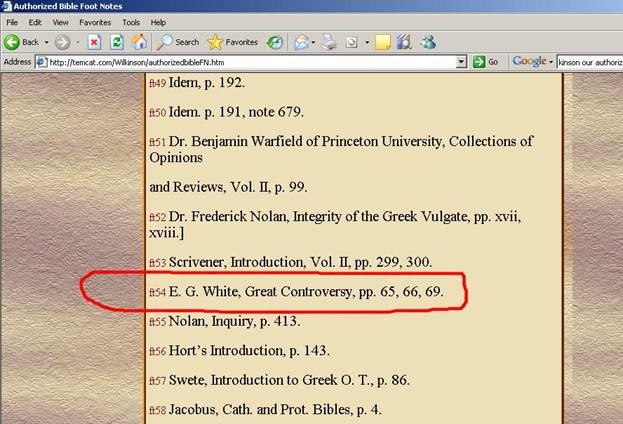Open the yellow folder Discuss icon
Screen dimensions: 623x424
(x=383, y=42)
